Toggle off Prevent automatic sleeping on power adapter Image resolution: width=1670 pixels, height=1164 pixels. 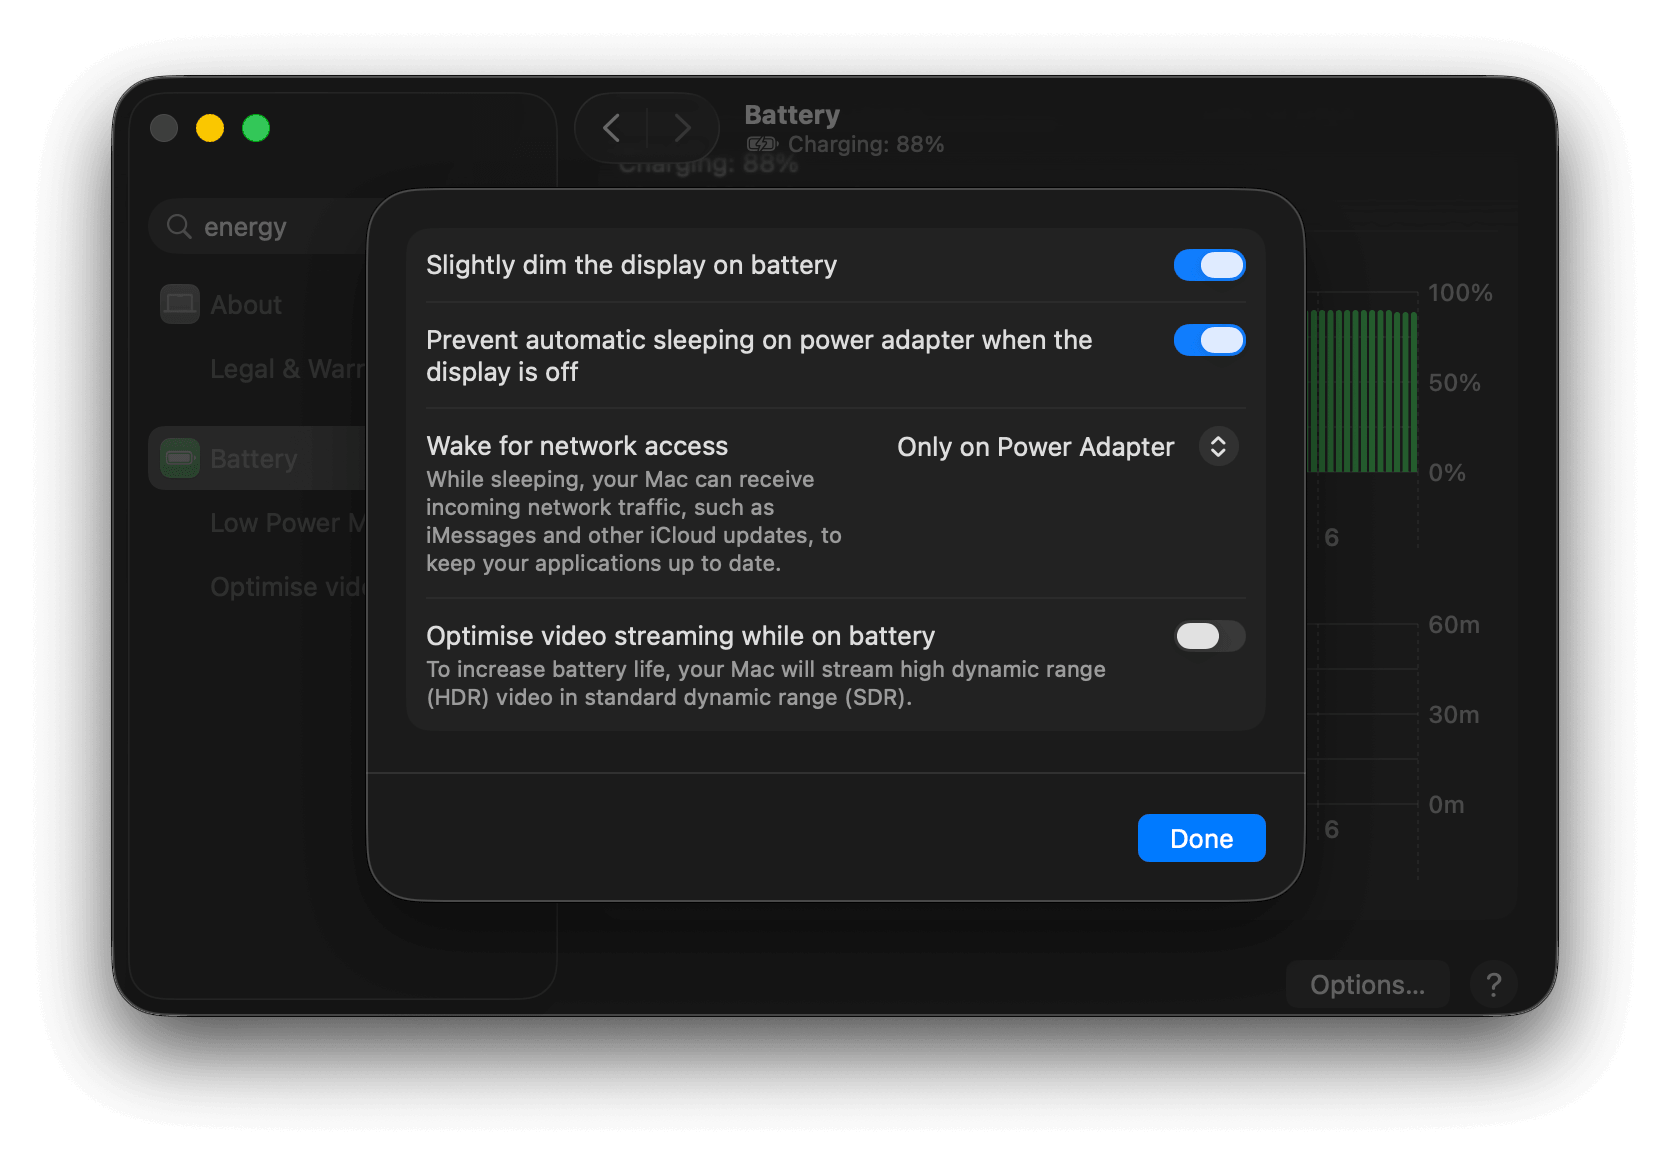[1209, 340]
